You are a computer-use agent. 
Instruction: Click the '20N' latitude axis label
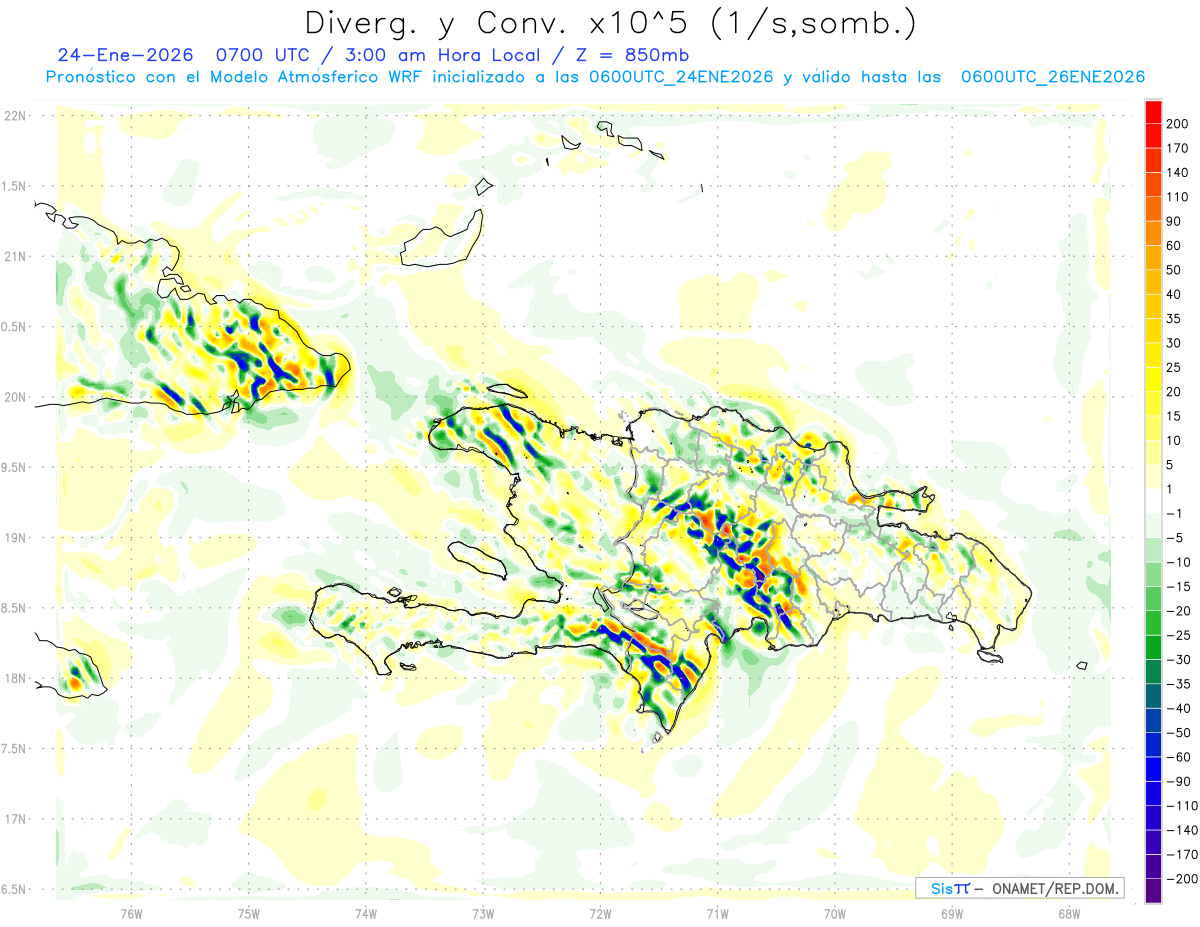[15, 397]
